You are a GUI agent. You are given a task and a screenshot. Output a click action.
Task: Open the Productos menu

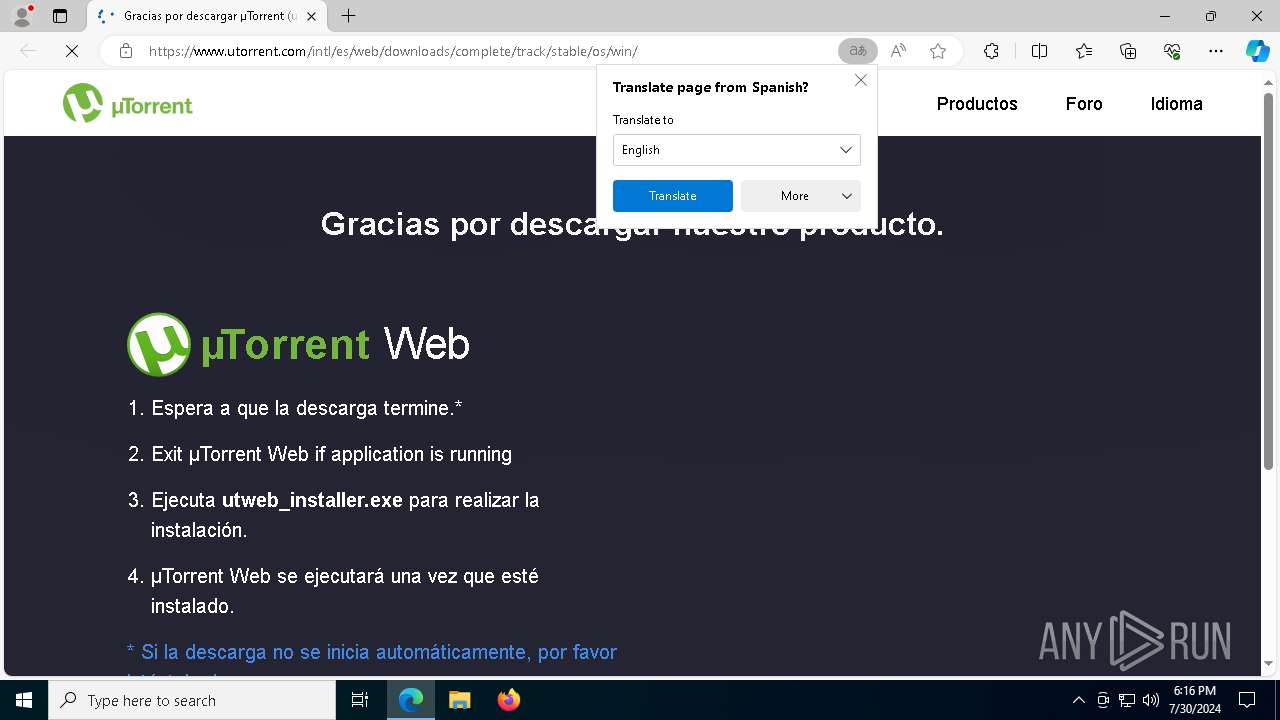[977, 104]
